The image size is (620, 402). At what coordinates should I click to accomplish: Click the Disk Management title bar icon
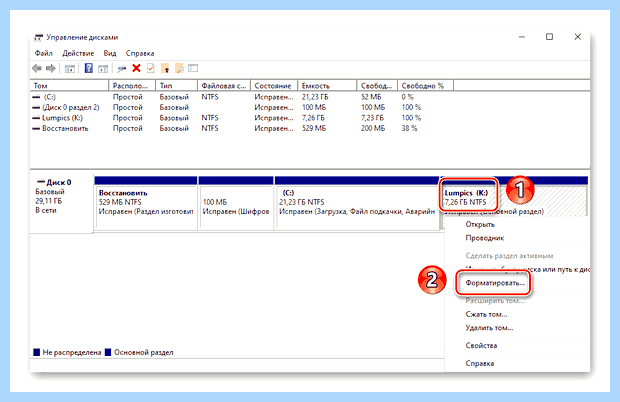pyautogui.click(x=38, y=38)
